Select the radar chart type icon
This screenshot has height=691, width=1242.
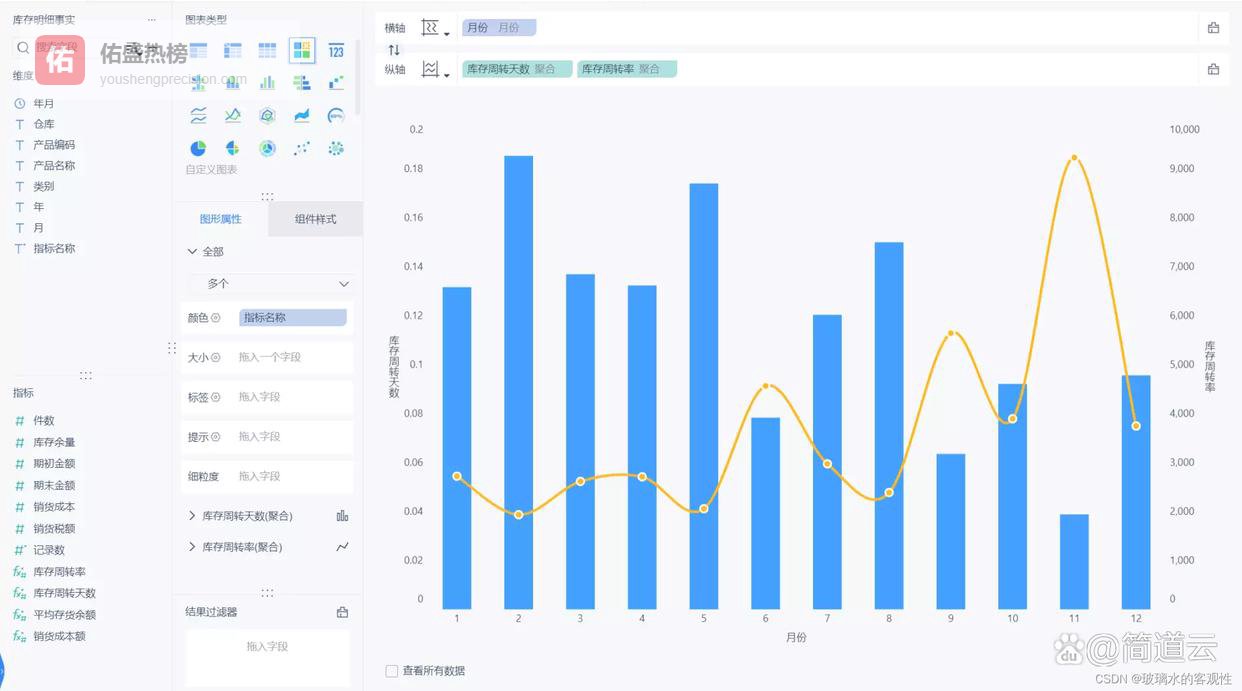pyautogui.click(x=267, y=115)
